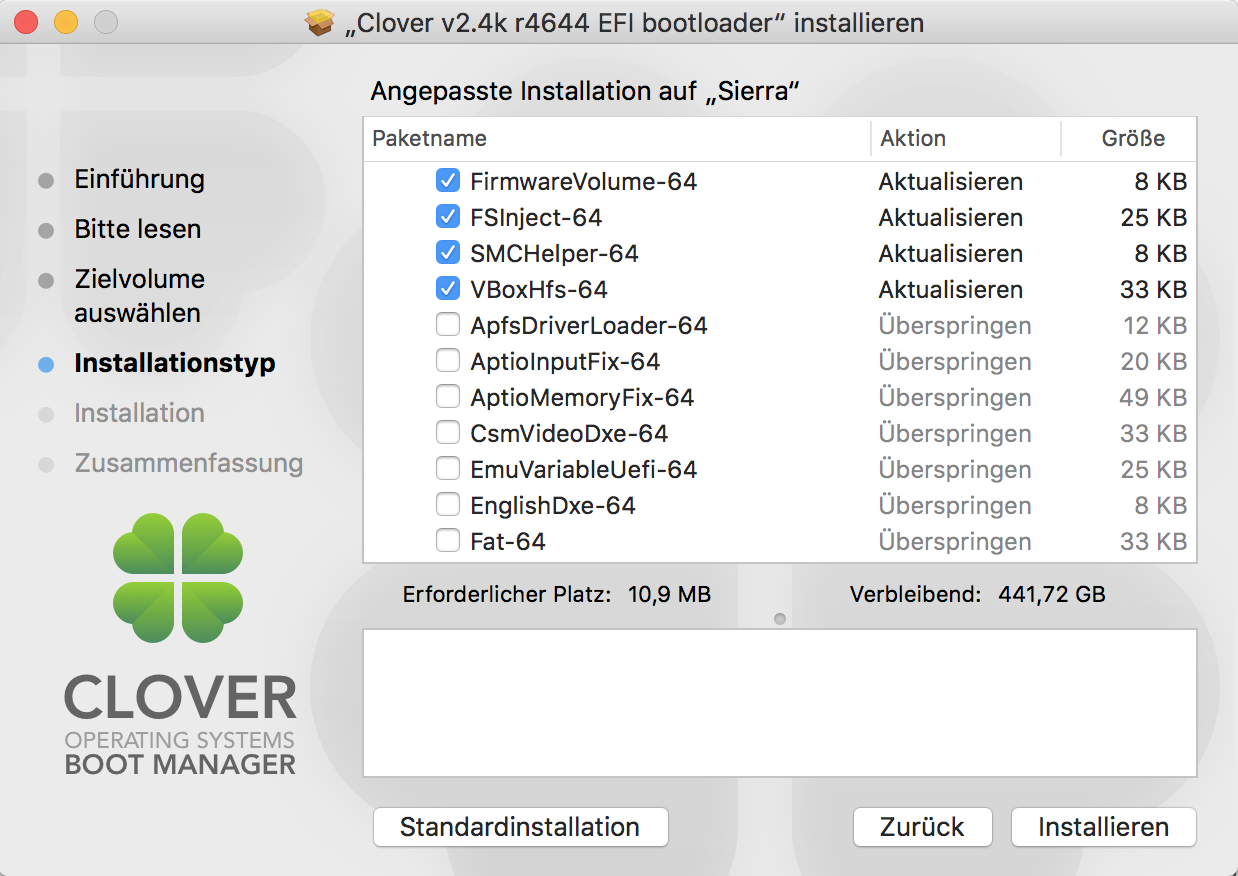Click the package icon in title bar
This screenshot has height=876, width=1238.
[320, 22]
